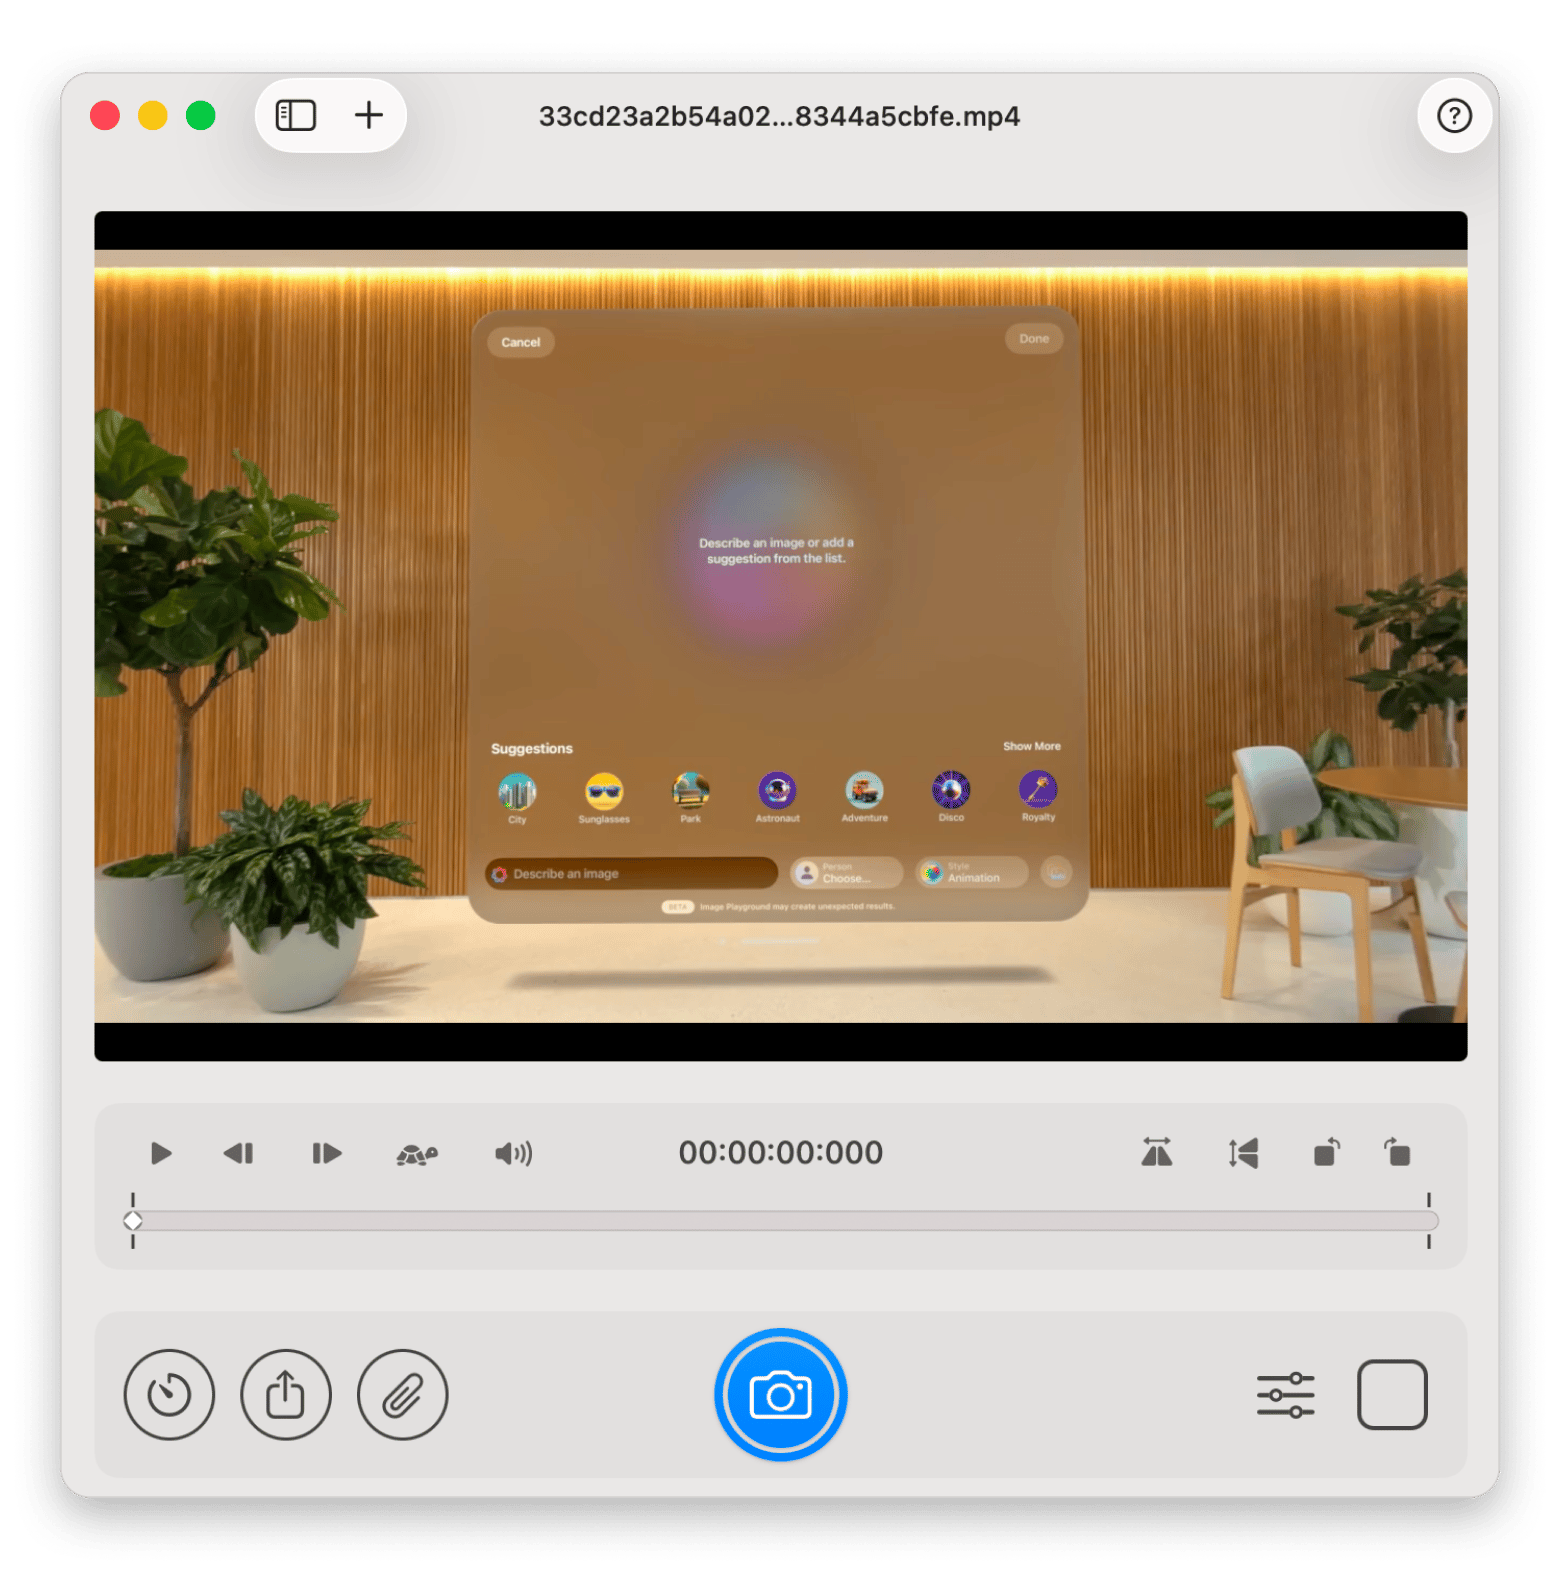Click Cancel in the video preview
The height and width of the screenshot is (1578, 1560).
click(520, 342)
